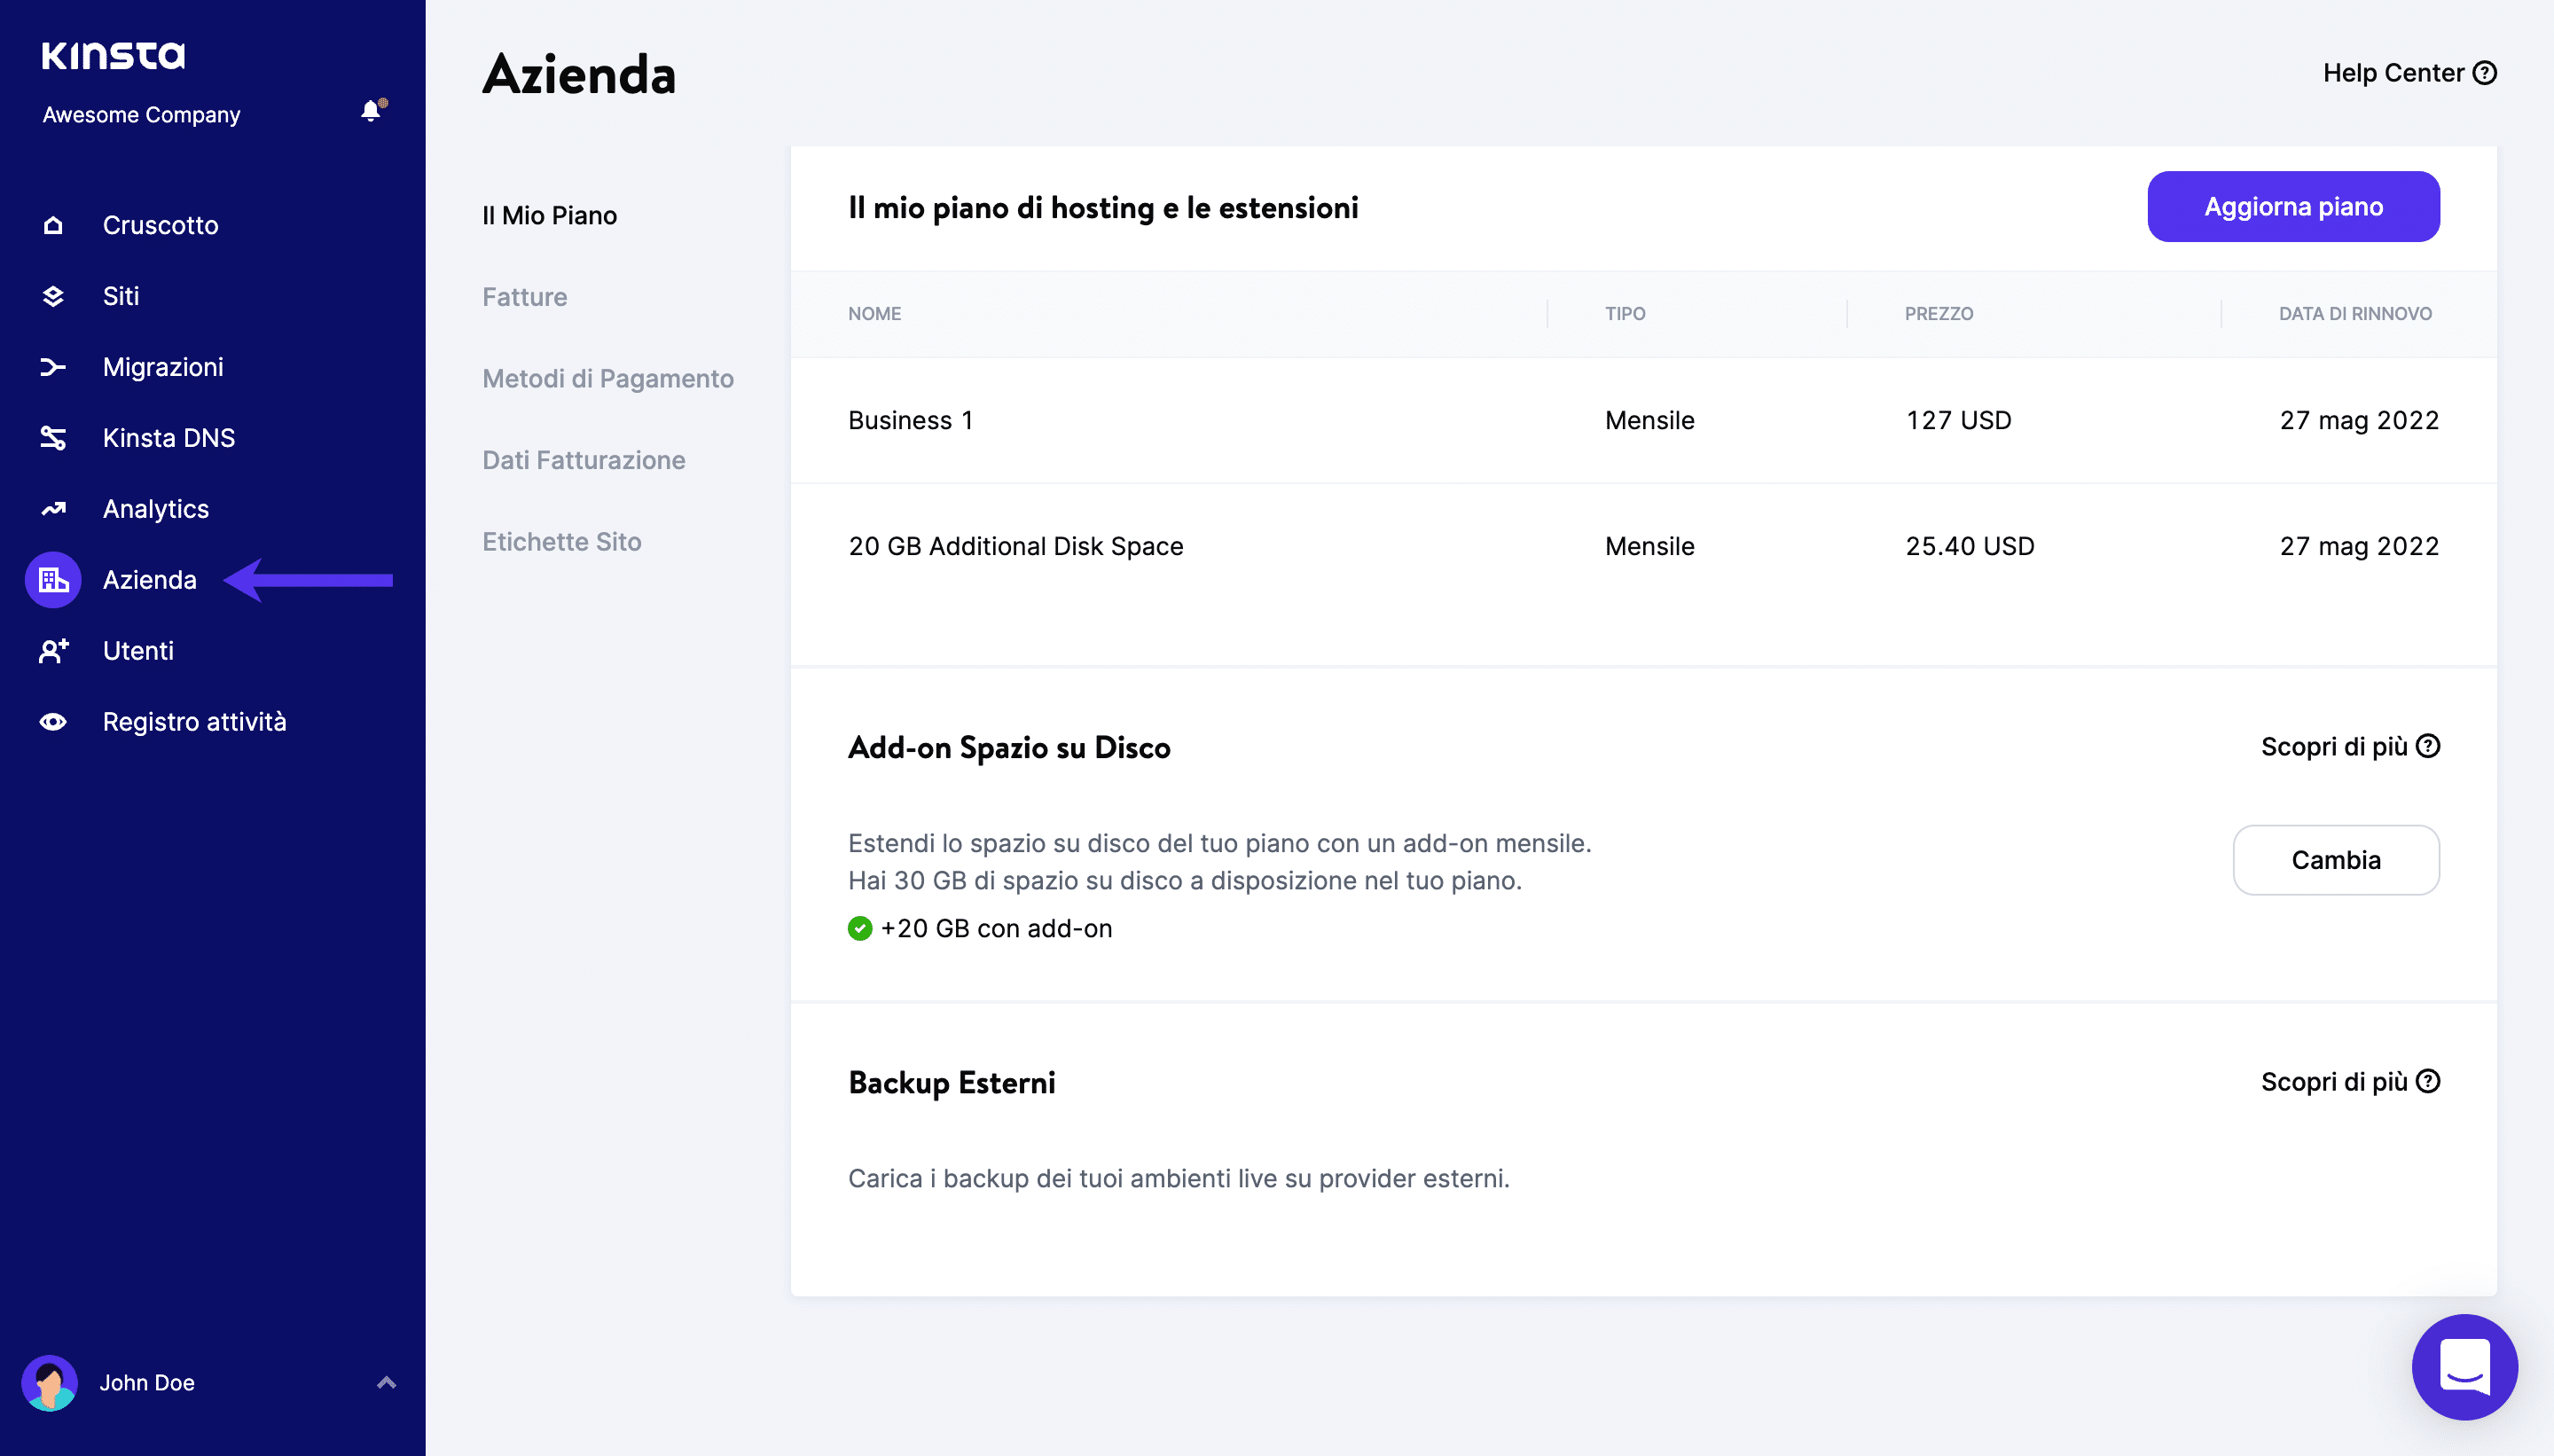
Task: Open the notifications bell
Action: tap(372, 110)
